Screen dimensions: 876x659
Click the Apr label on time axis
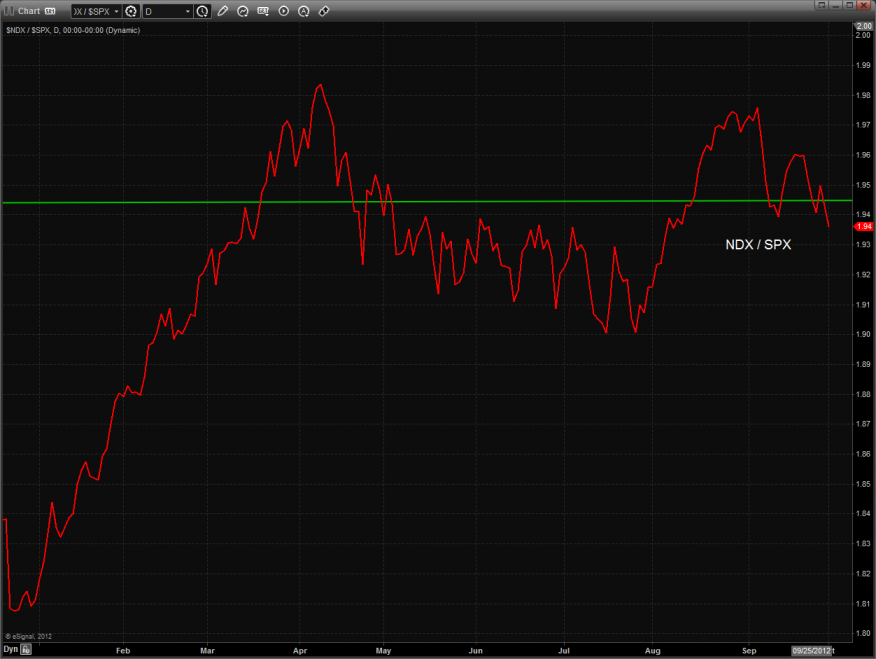click(300, 651)
